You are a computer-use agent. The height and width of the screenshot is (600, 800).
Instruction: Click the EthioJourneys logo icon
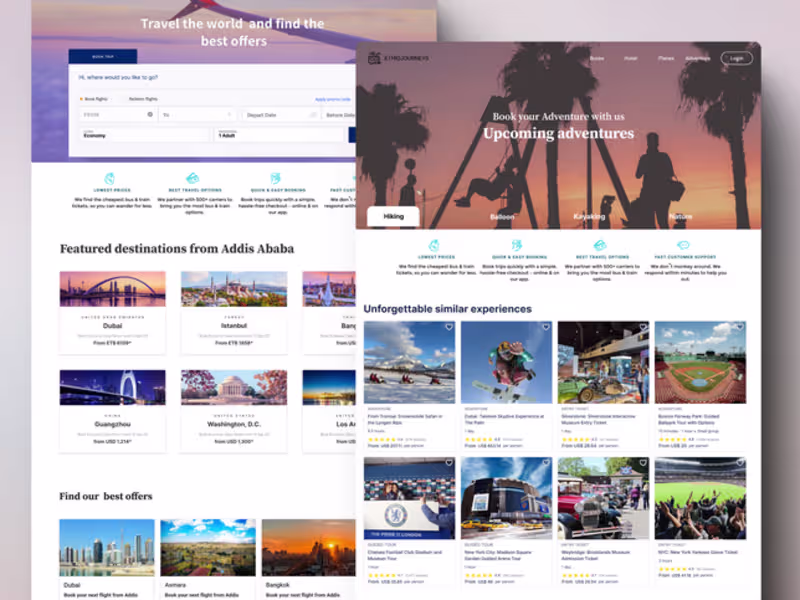coord(374,58)
